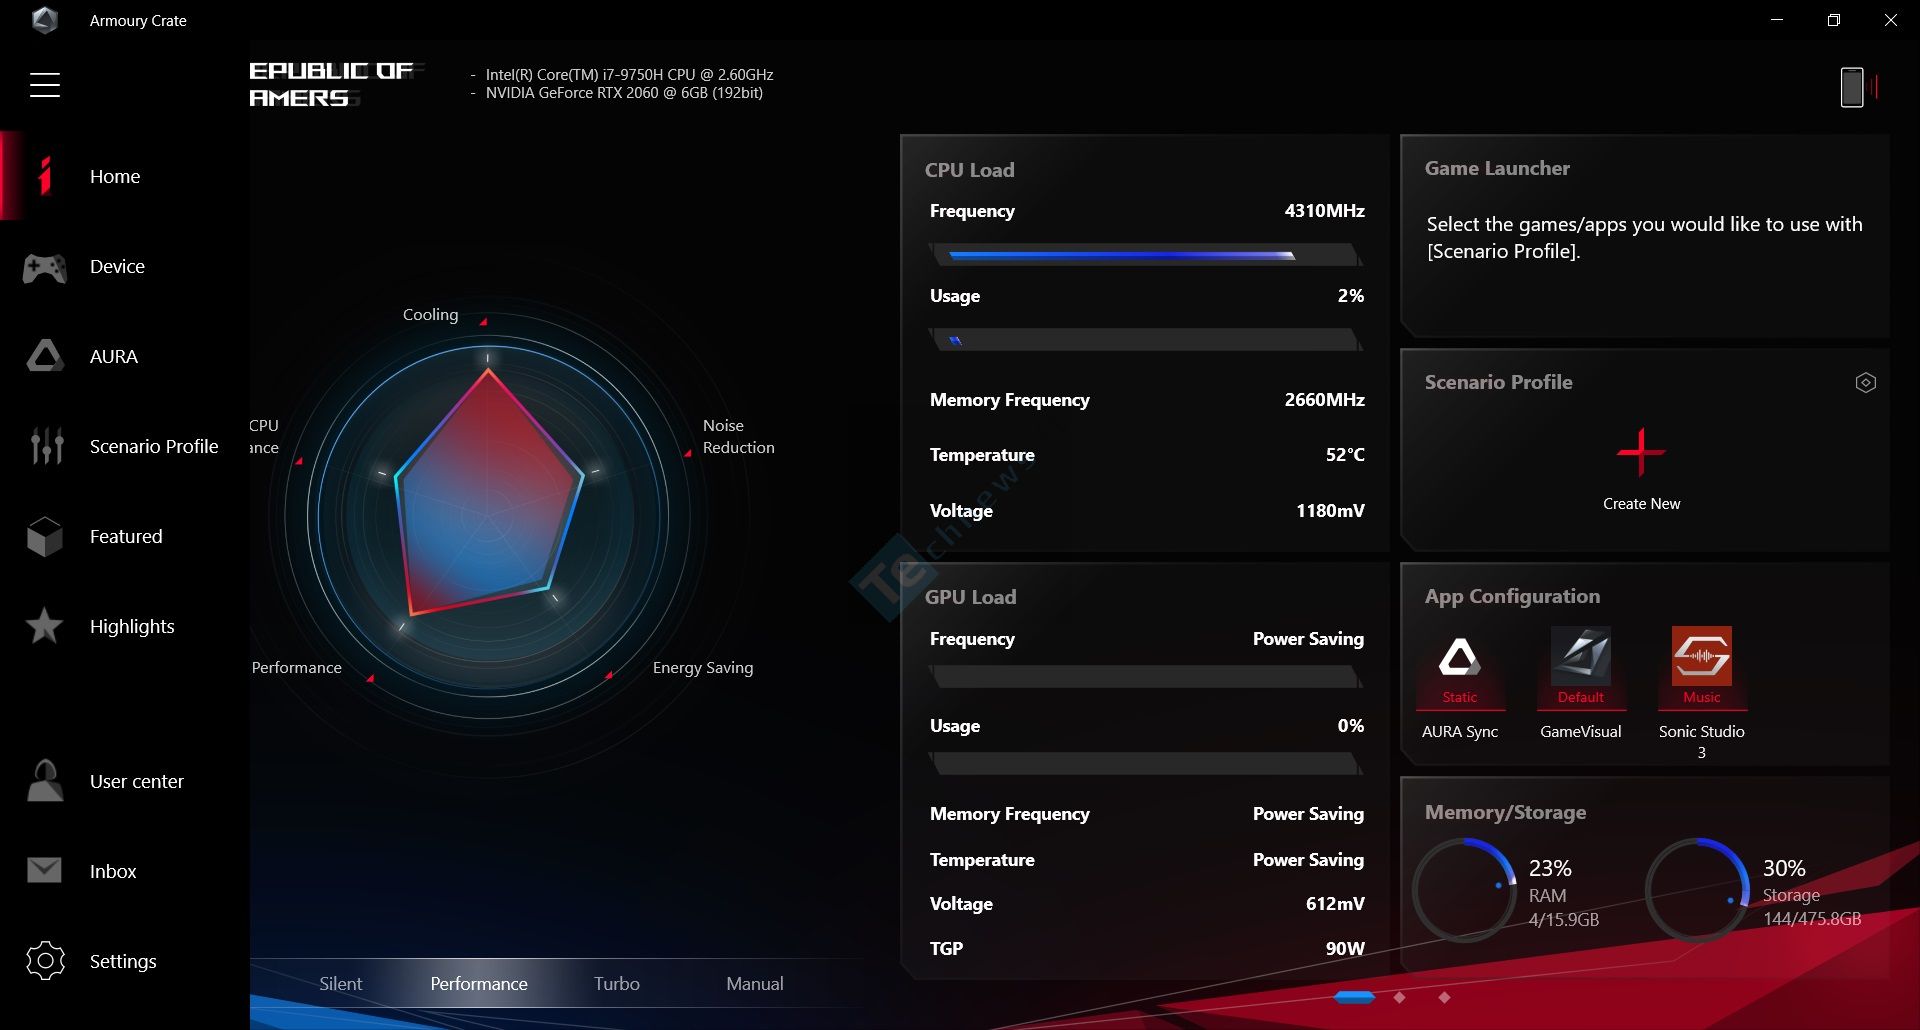This screenshot has width=1920, height=1030.
Task: Click the Armoury Crate logo icon
Action: click(45, 20)
